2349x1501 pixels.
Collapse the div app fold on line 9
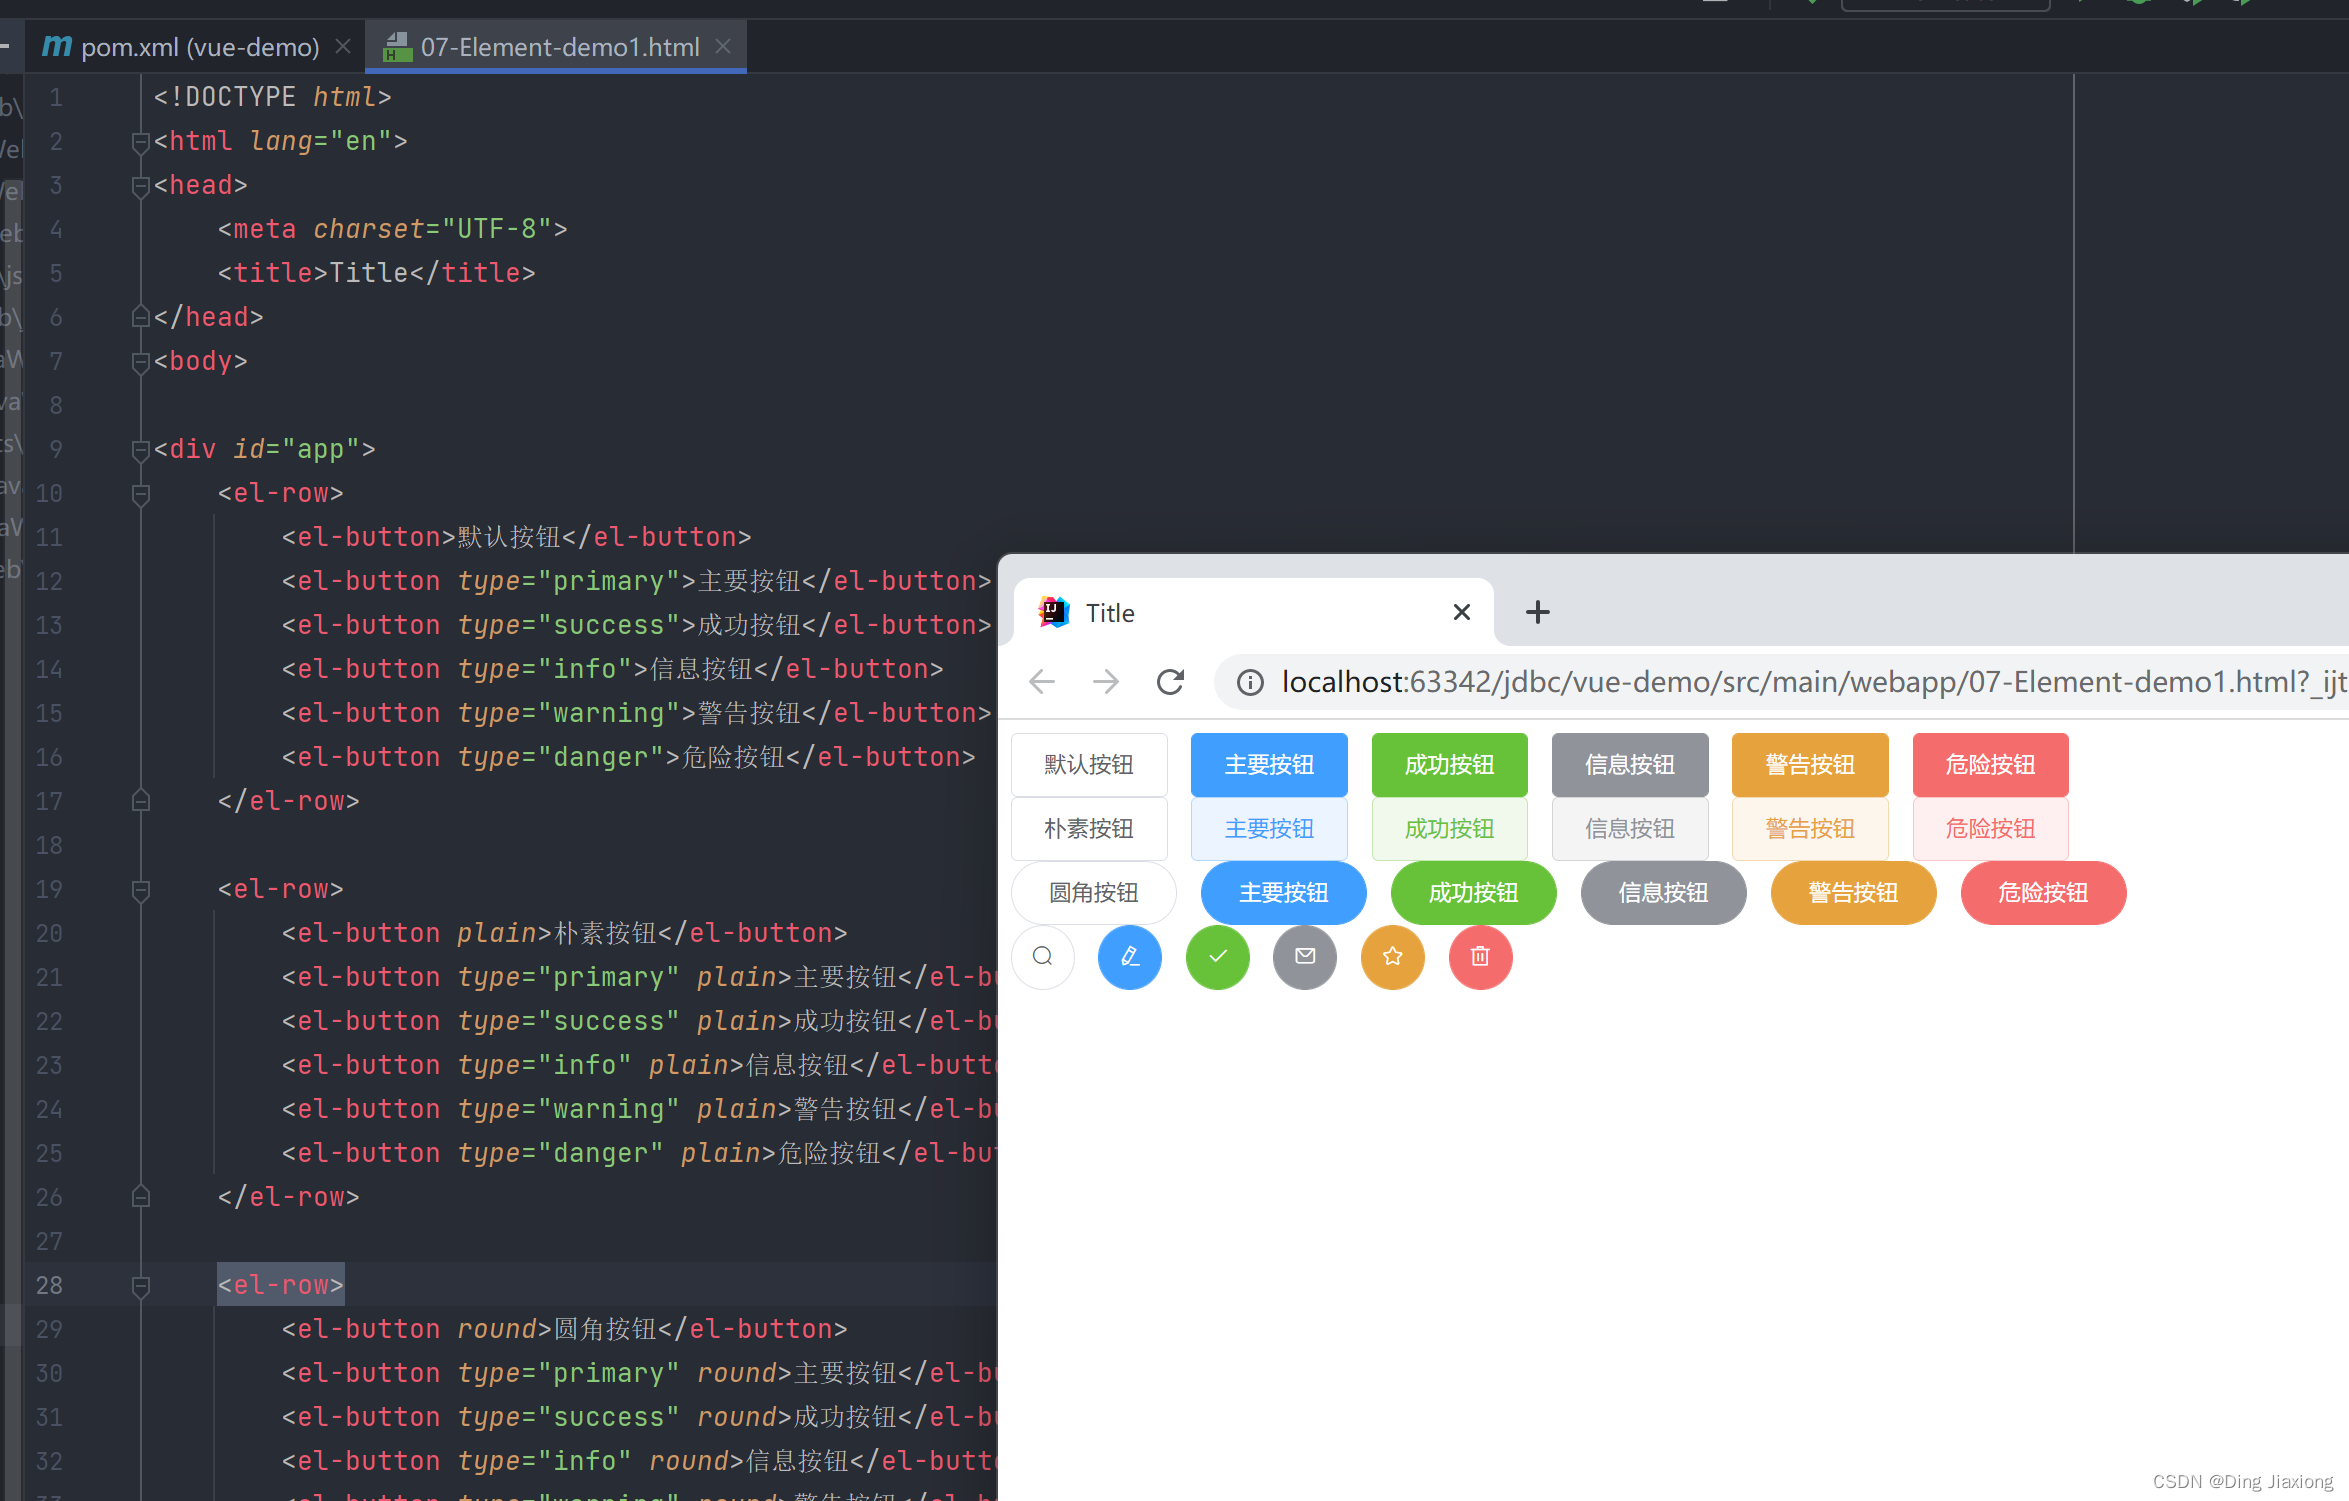141,450
